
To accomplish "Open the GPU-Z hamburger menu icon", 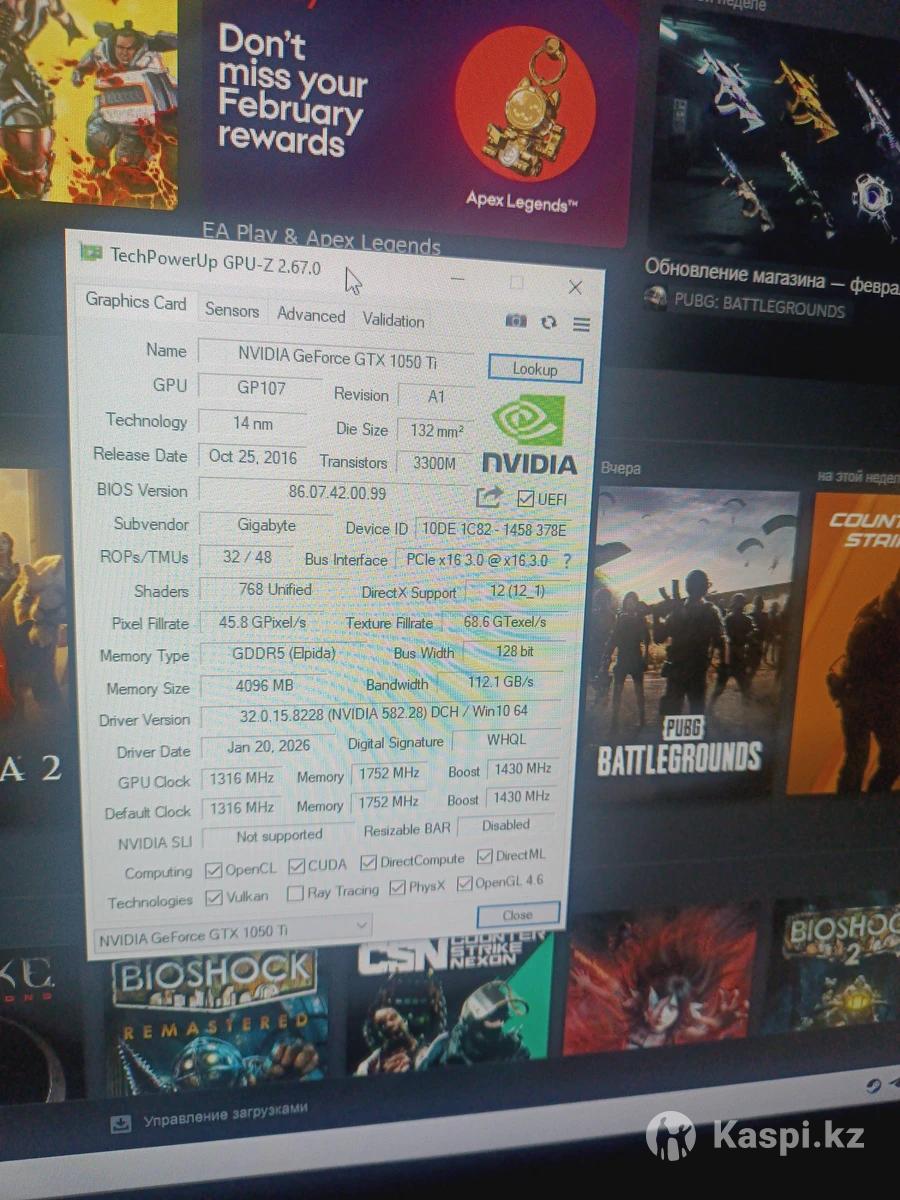I will (581, 324).
